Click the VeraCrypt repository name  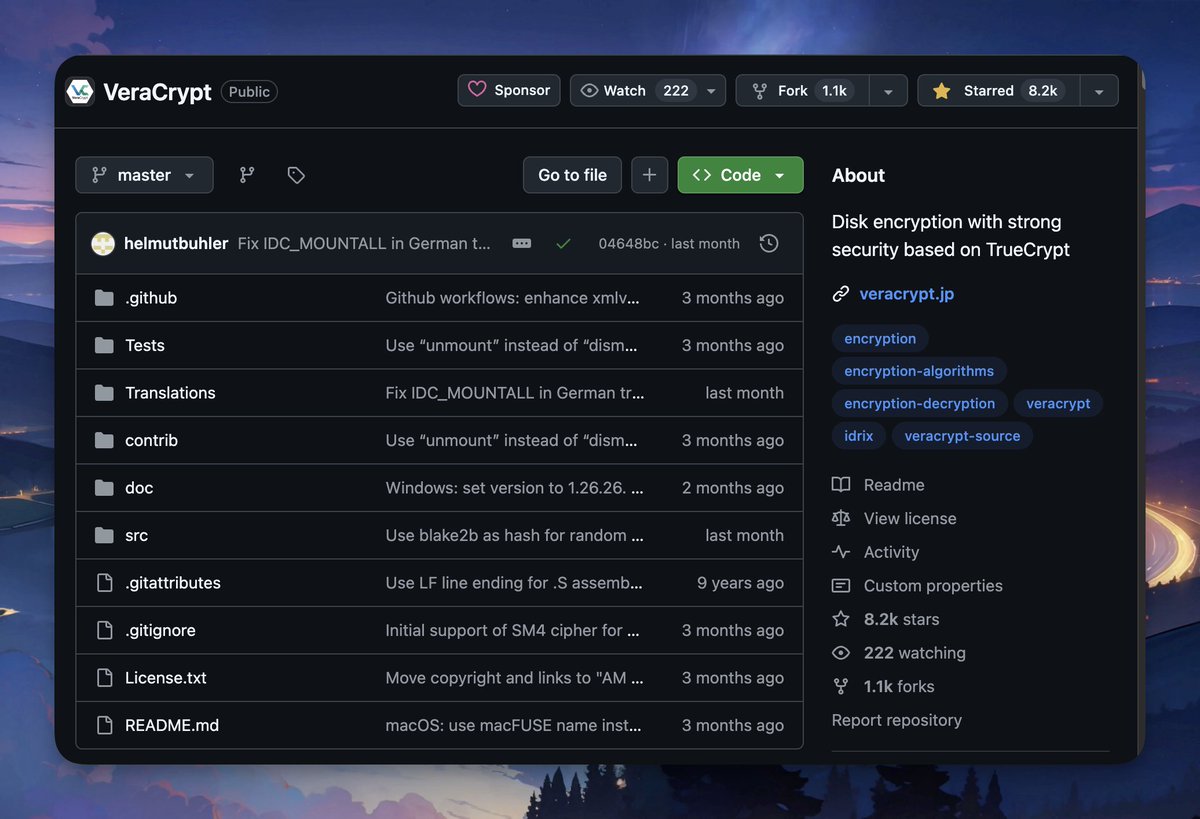click(157, 92)
